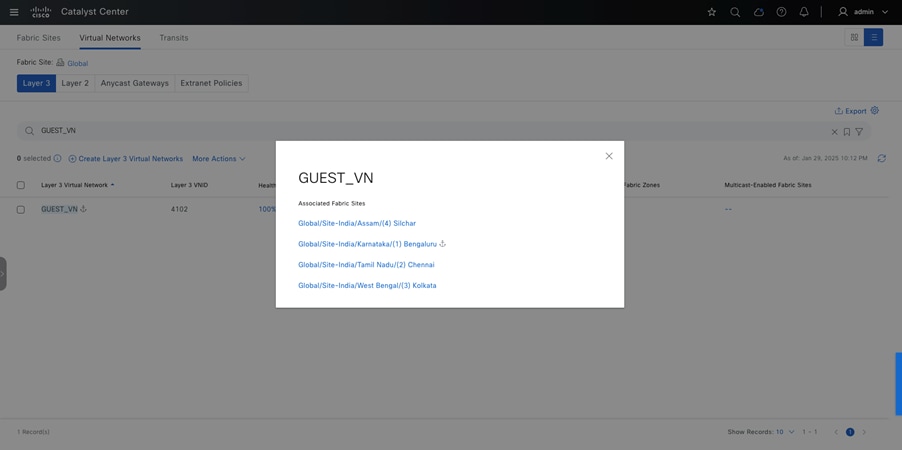Click the anchor icon beside GUEST_VN row
The image size is (902, 450).
(x=83, y=209)
